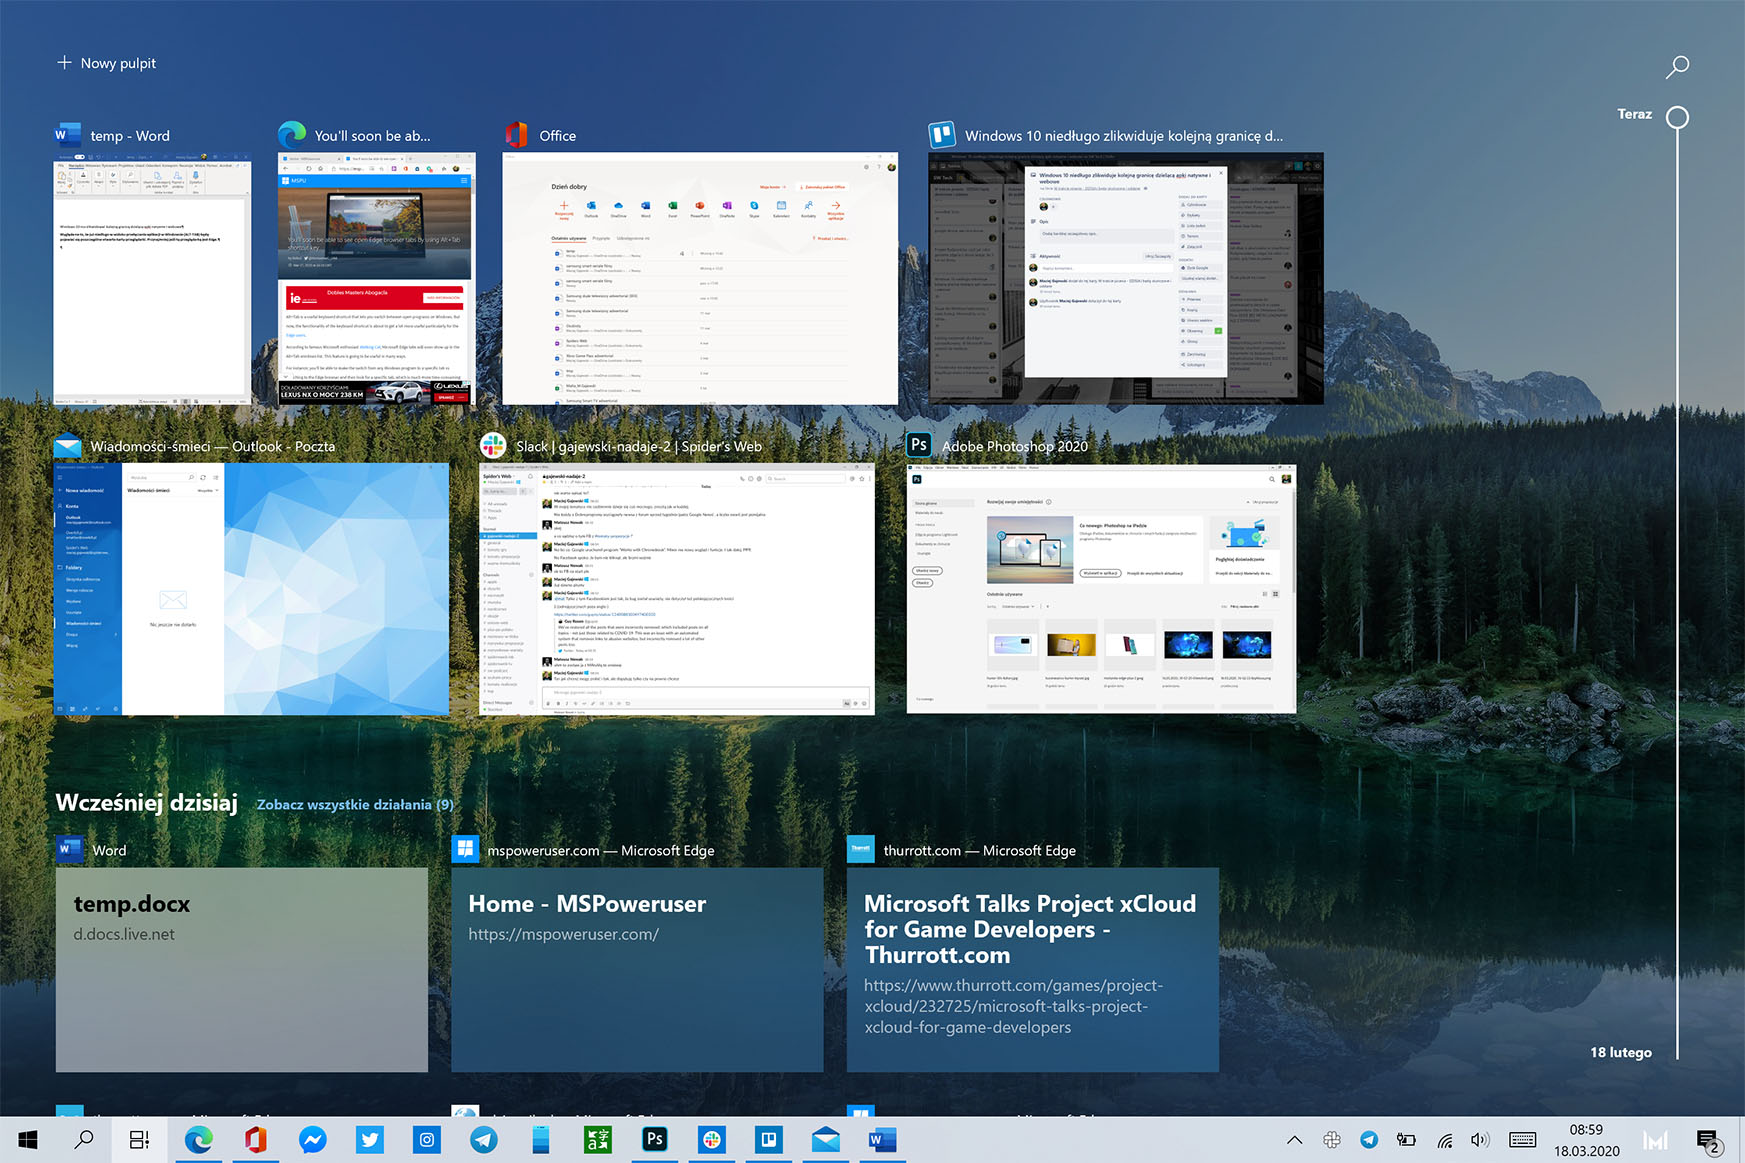Select the Teraz marker on the timeline
The height and width of the screenshot is (1163, 1745).
[1677, 117]
